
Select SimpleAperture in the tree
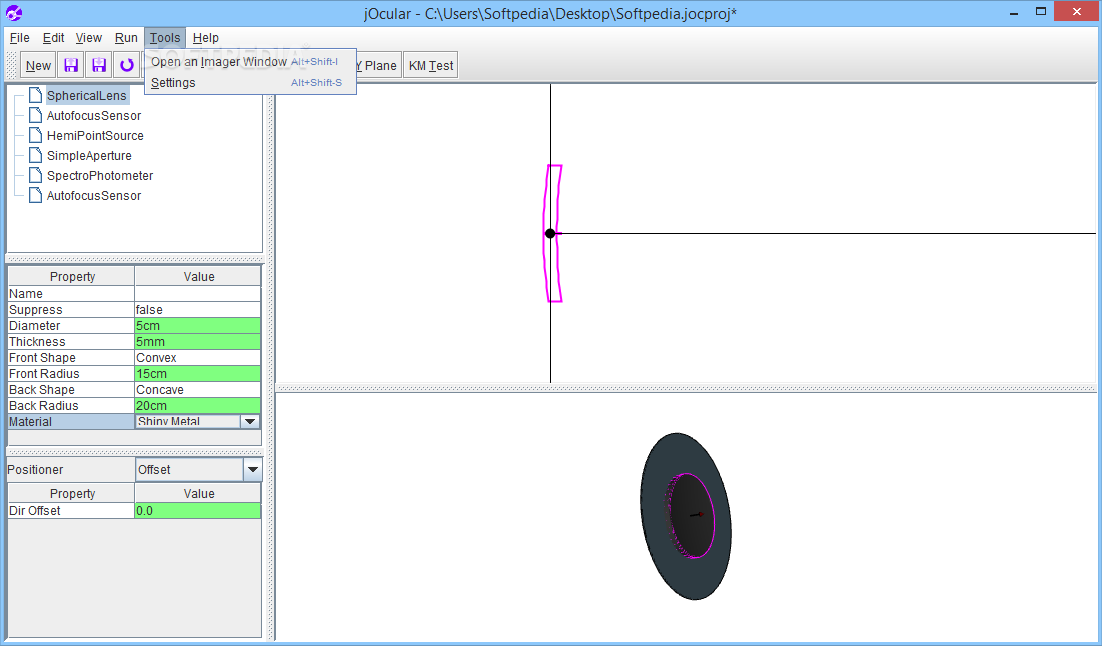89,155
